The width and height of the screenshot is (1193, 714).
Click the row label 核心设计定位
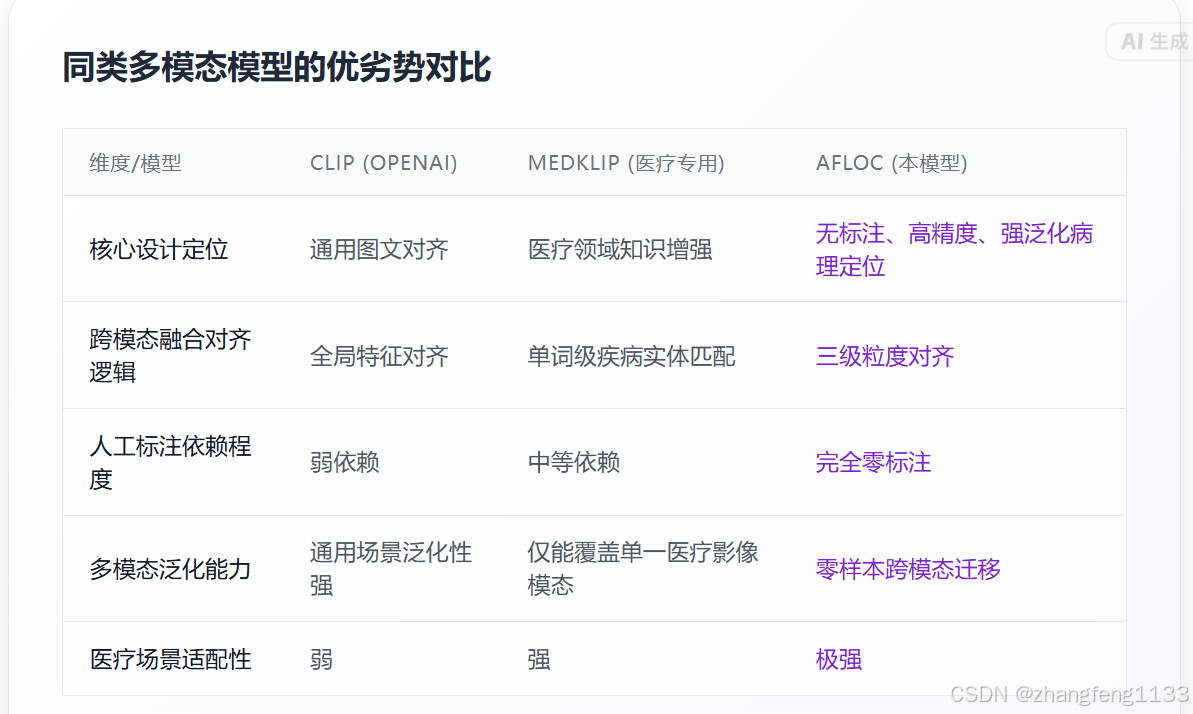tap(158, 250)
